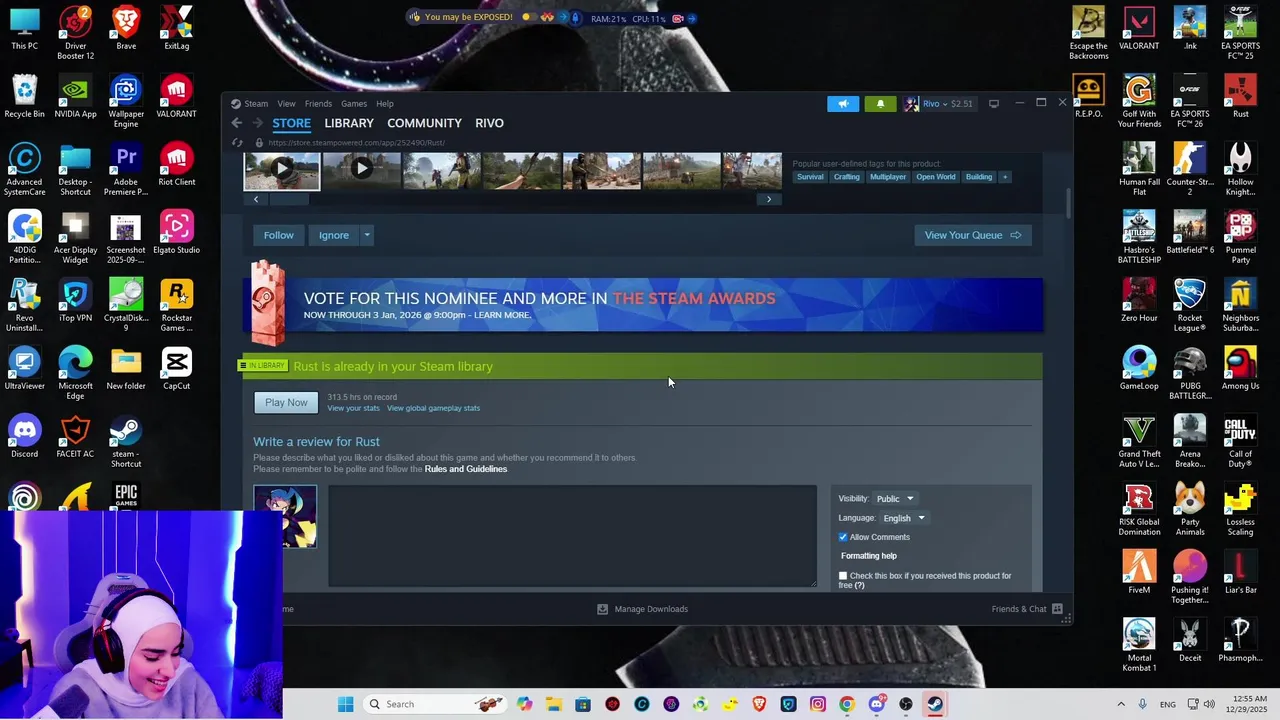1280x720 pixels.
Task: Click into the review text area
Action: 572,536
